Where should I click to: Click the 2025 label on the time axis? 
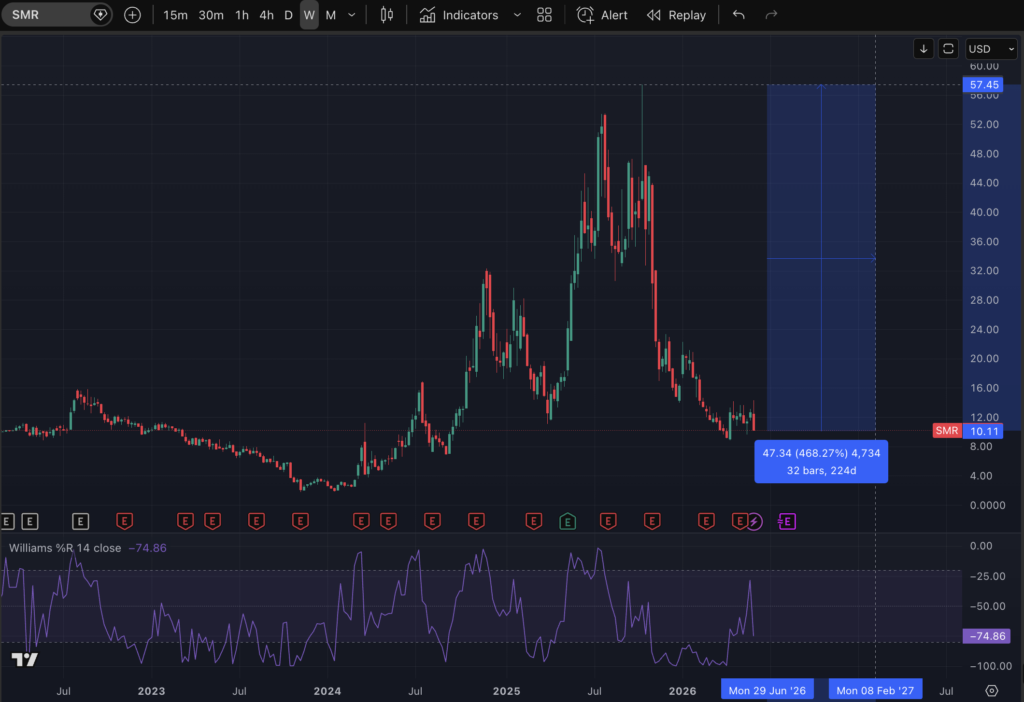click(506, 691)
